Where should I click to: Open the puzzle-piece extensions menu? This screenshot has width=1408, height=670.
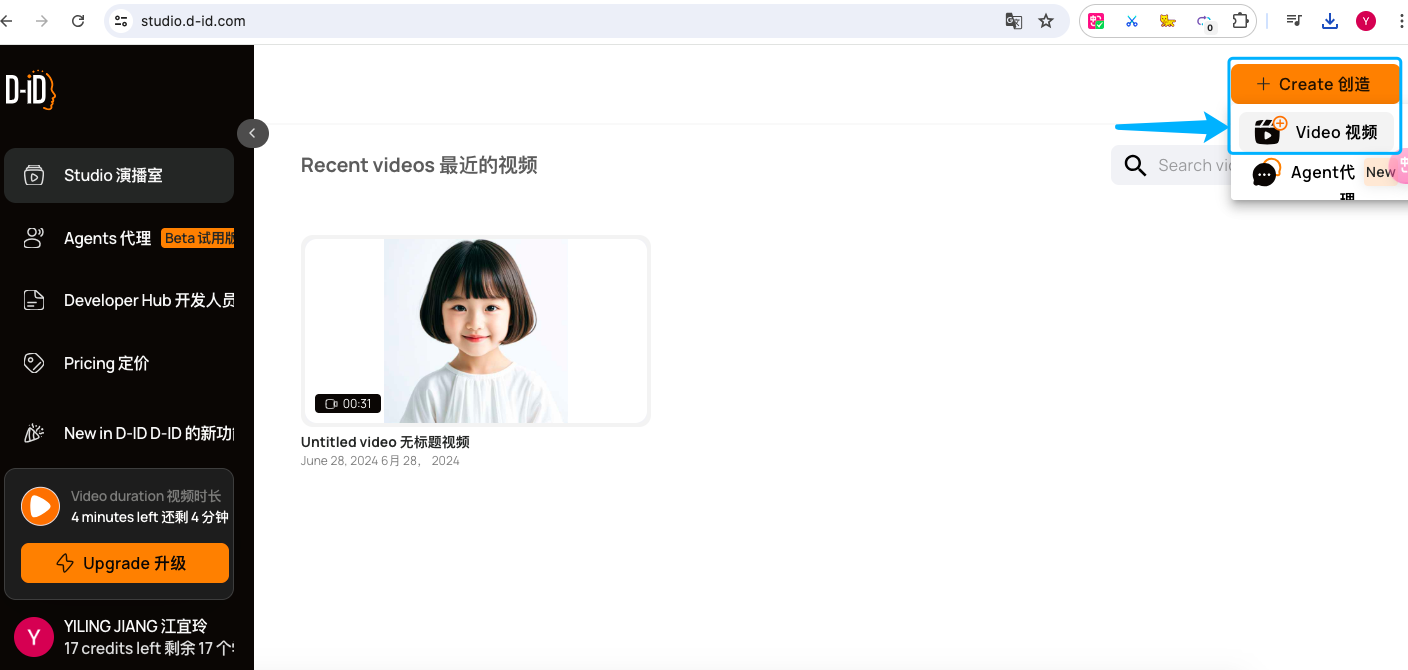(x=1241, y=21)
